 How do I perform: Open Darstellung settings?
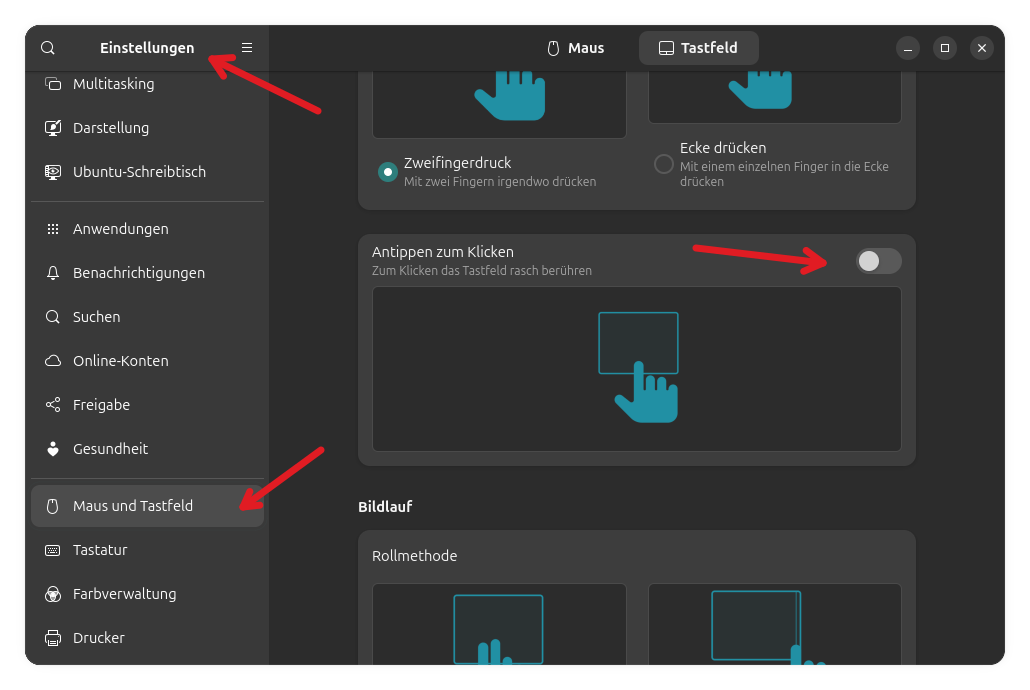[147, 128]
